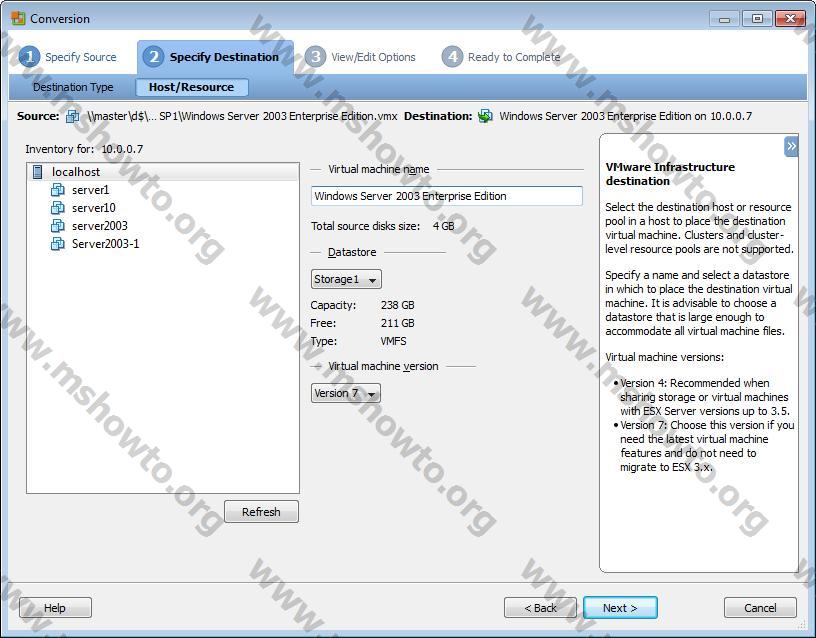Edit the Virtual machine name field

click(447, 196)
